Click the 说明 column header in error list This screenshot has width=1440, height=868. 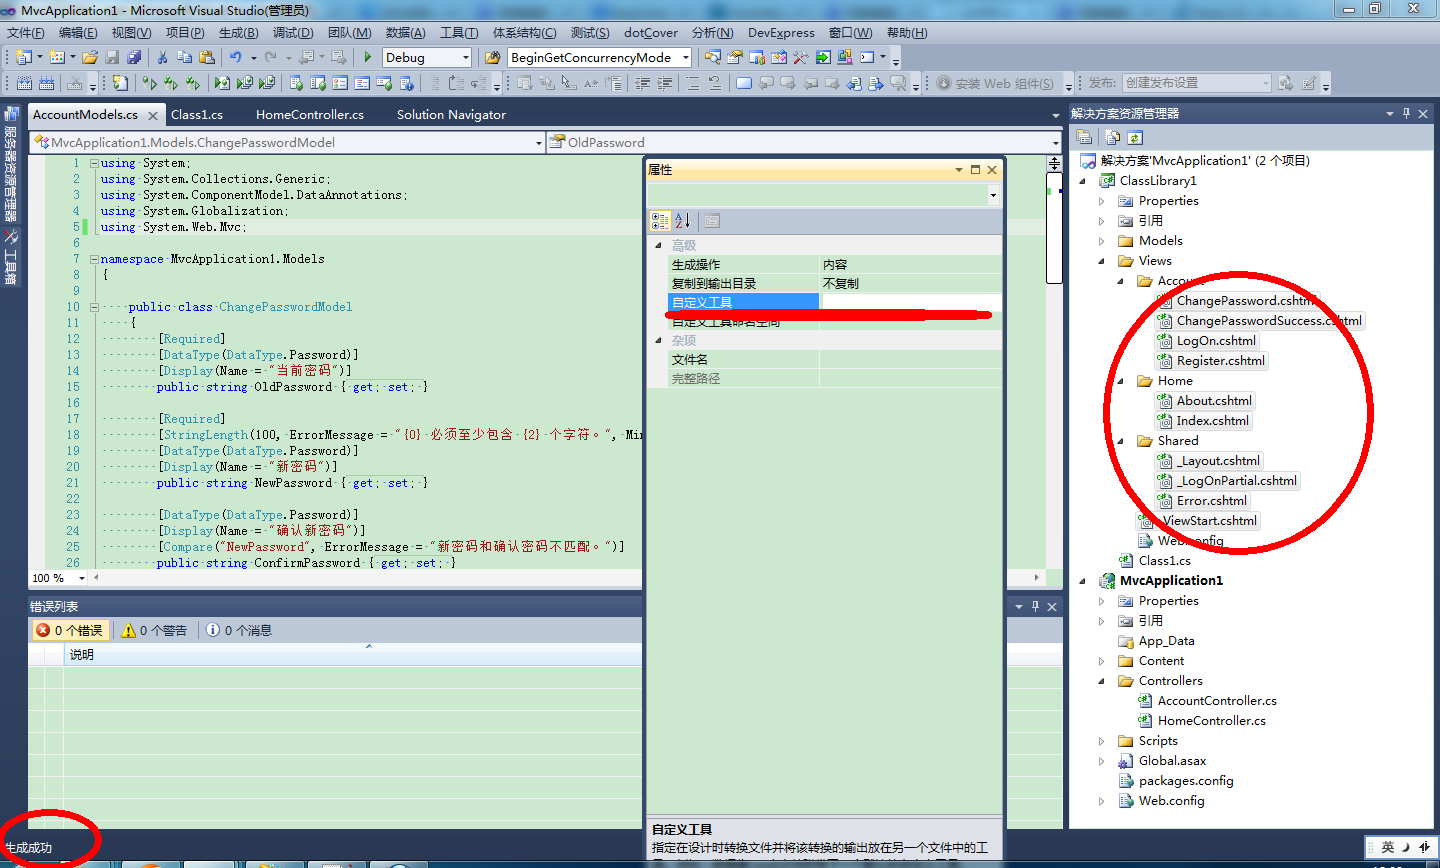(352, 655)
